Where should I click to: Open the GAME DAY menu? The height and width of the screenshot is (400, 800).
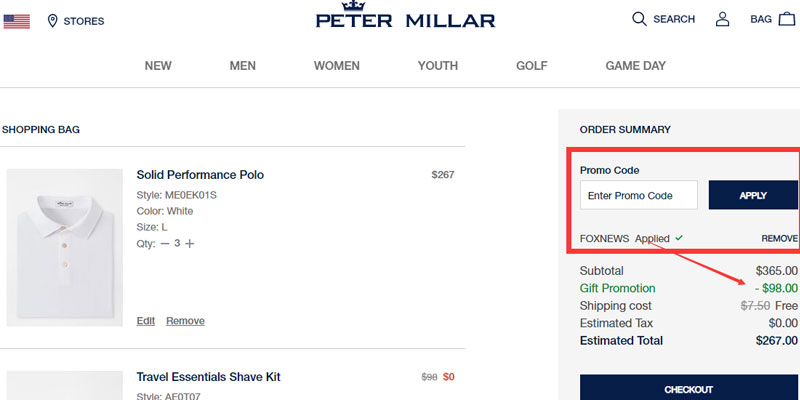[x=635, y=66]
